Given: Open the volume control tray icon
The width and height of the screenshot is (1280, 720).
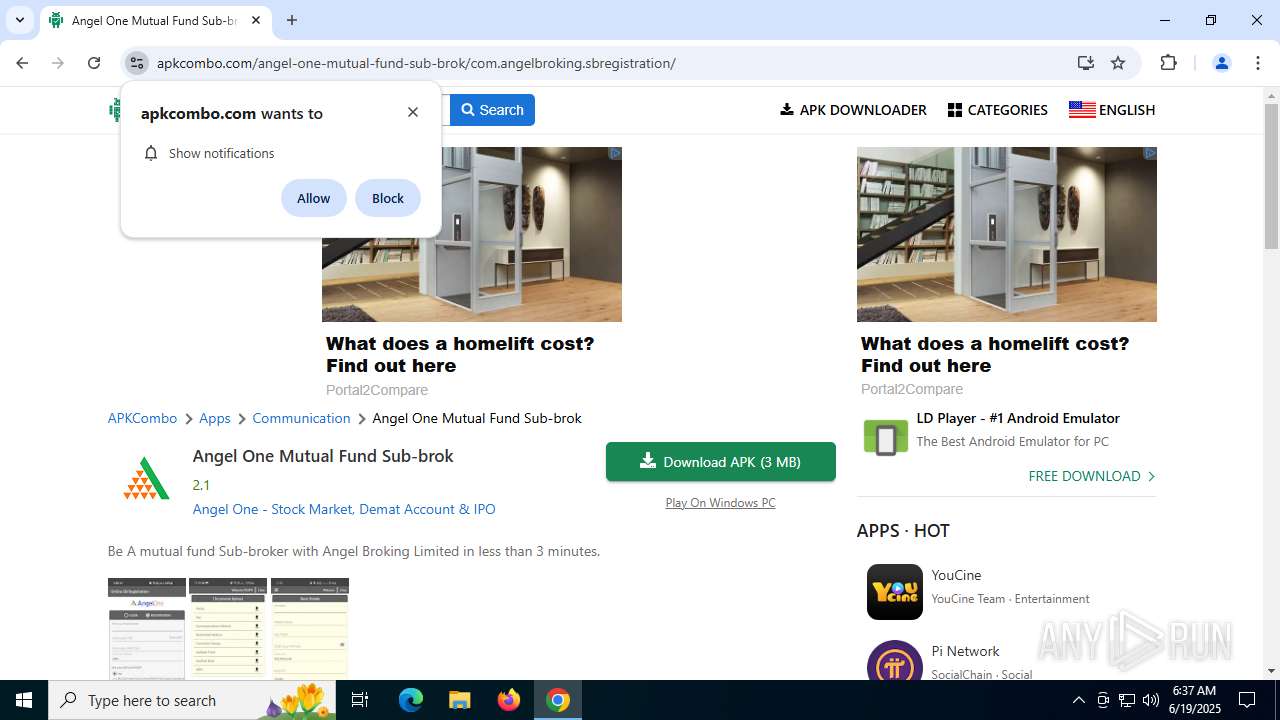Looking at the screenshot, I should pyautogui.click(x=1151, y=700).
